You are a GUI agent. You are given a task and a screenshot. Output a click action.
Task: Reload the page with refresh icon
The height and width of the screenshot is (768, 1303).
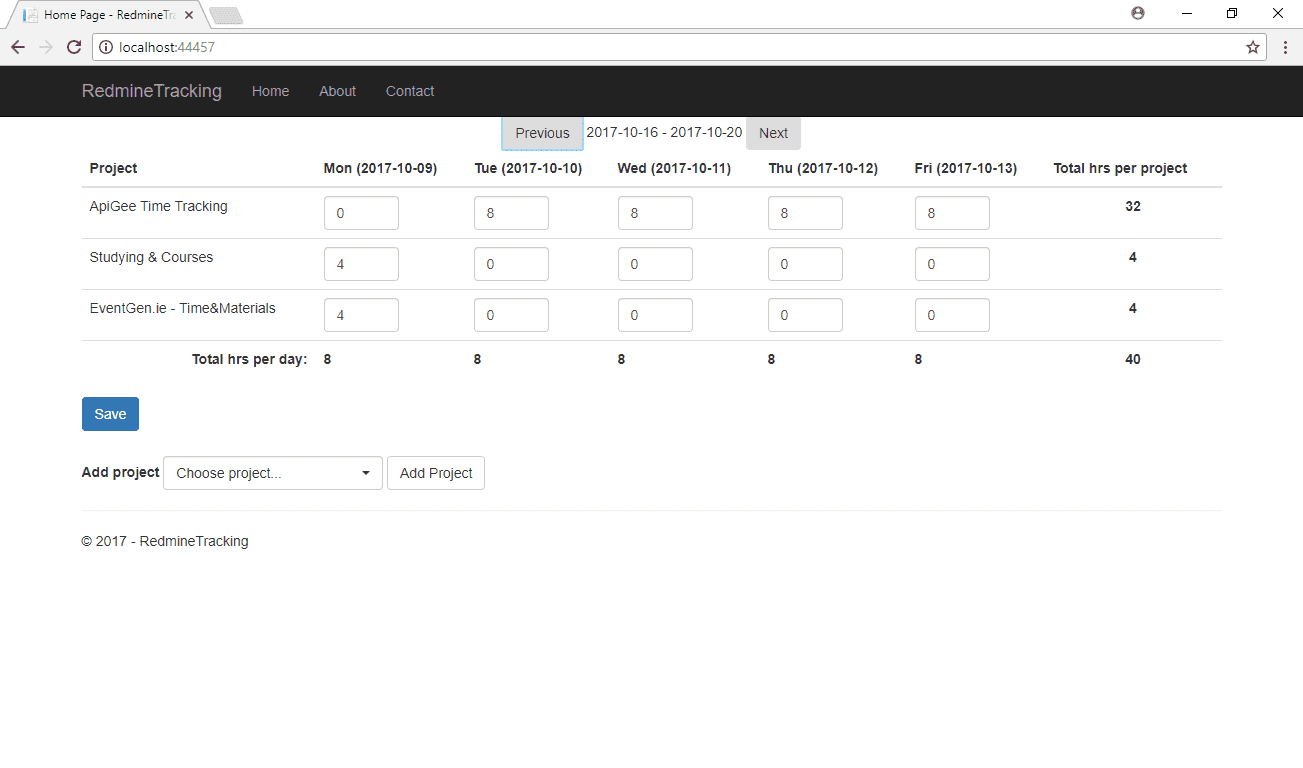[x=73, y=47]
